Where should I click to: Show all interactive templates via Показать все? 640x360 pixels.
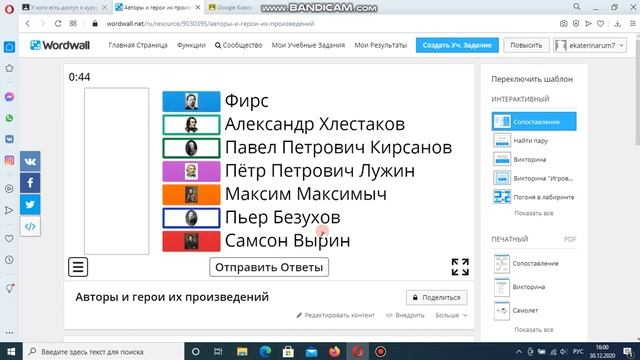pyautogui.click(x=534, y=213)
